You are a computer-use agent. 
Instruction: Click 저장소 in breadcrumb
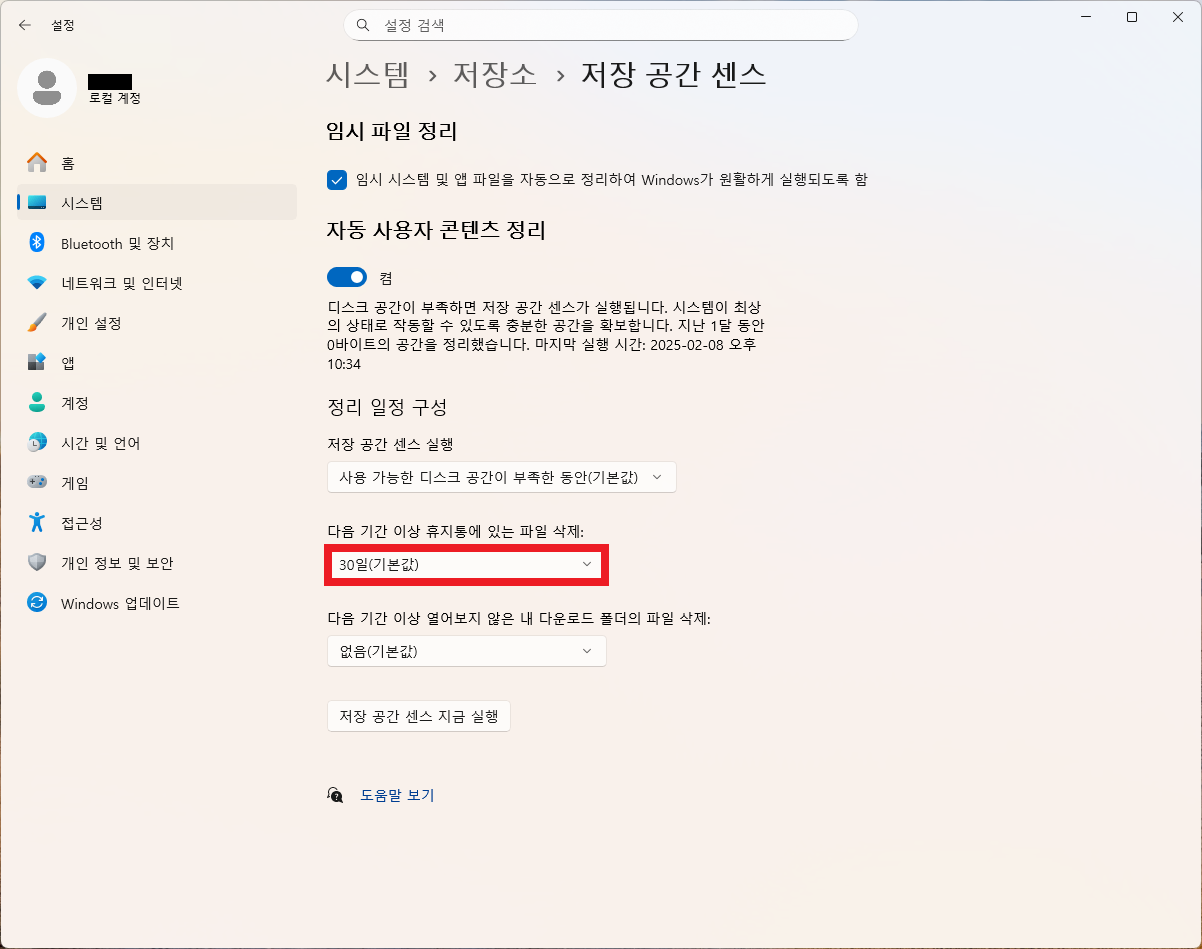pyautogui.click(x=495, y=74)
